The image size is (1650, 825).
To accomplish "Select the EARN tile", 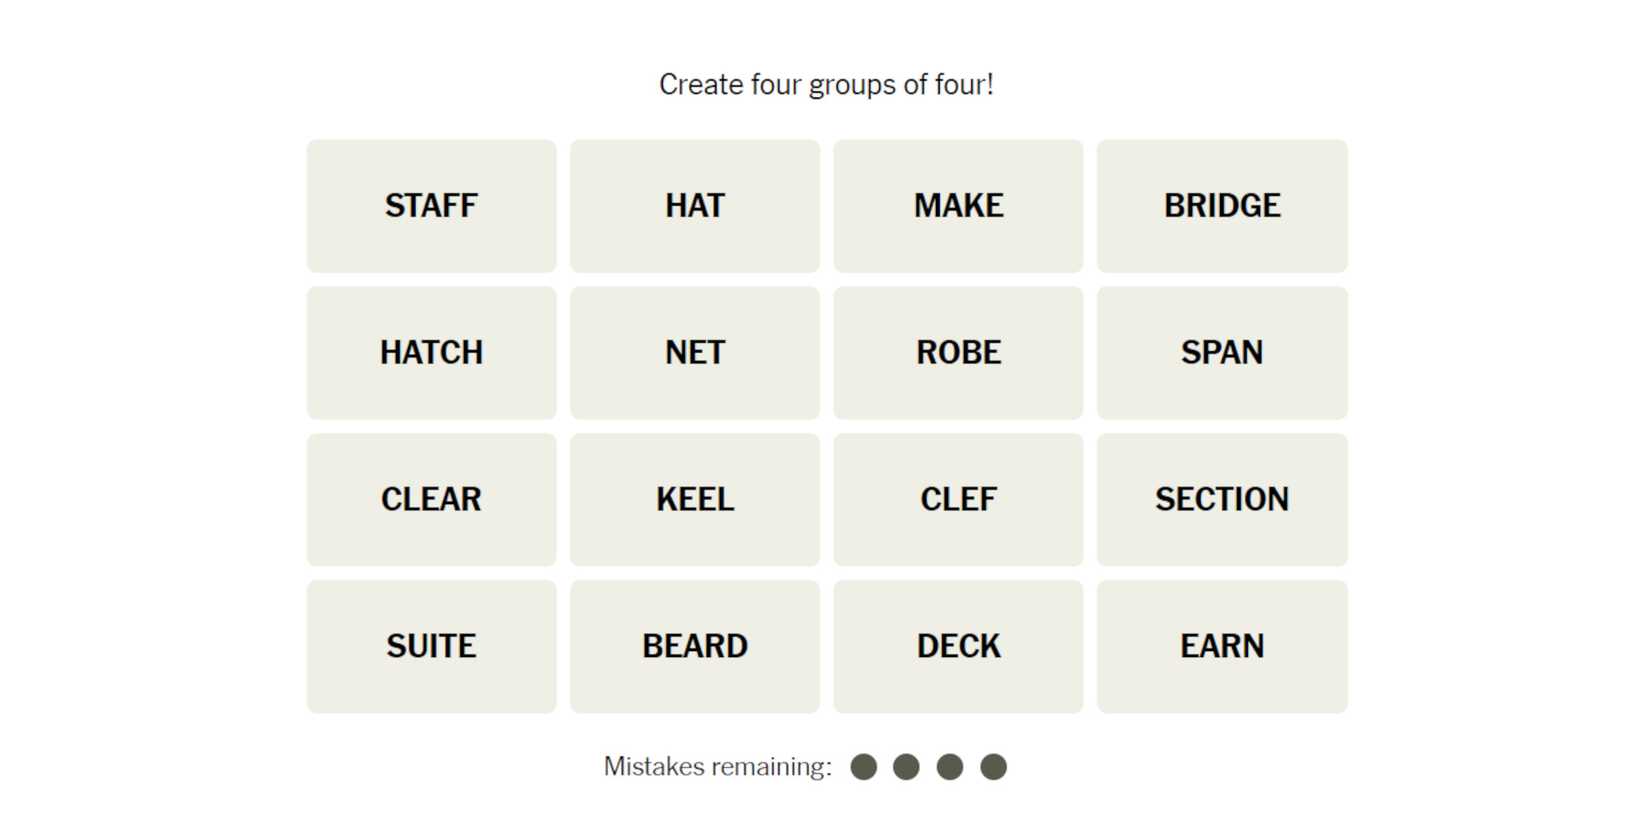I will click(1222, 647).
